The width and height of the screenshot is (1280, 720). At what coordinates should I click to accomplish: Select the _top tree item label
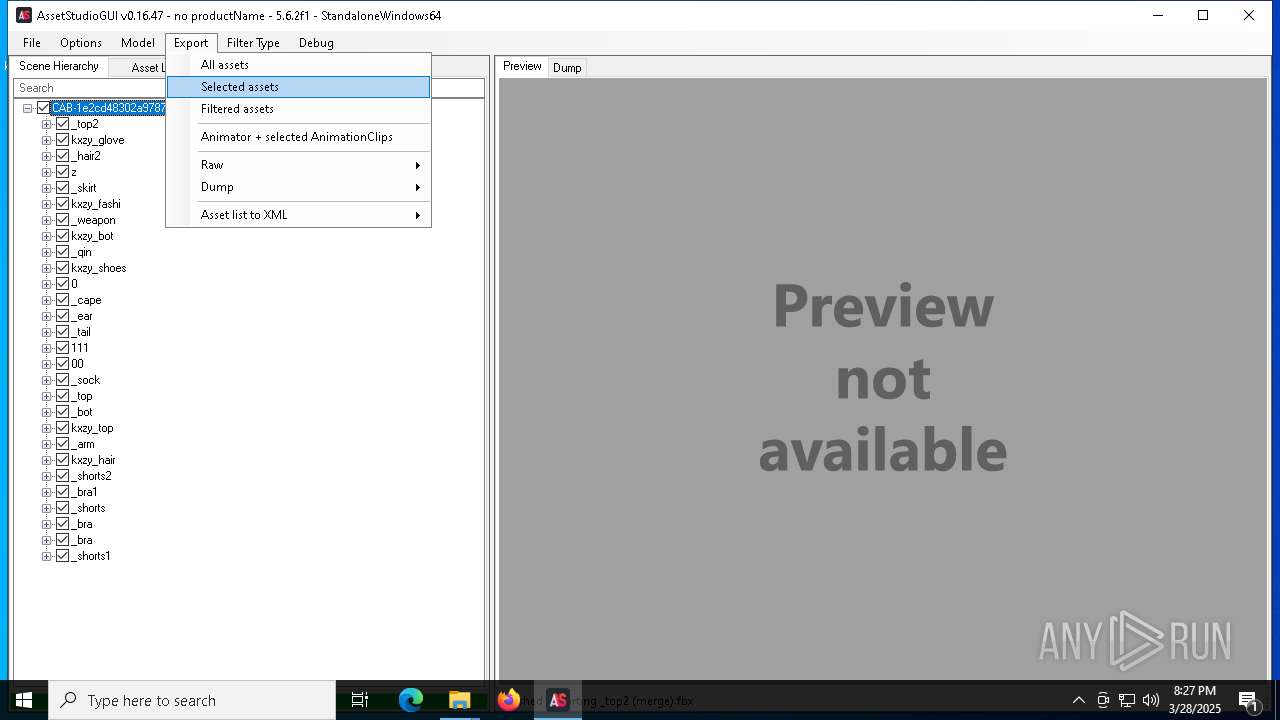point(82,396)
